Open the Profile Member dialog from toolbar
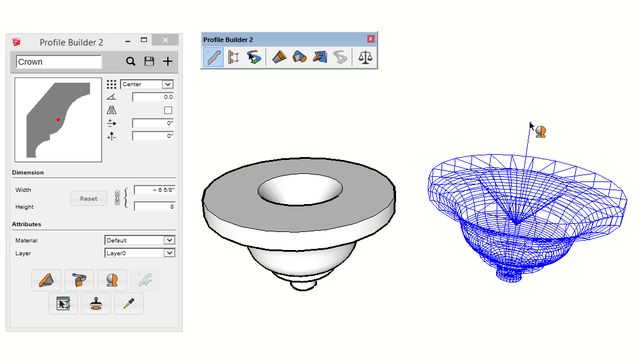Viewport: 640px width, 360px height. click(x=213, y=57)
